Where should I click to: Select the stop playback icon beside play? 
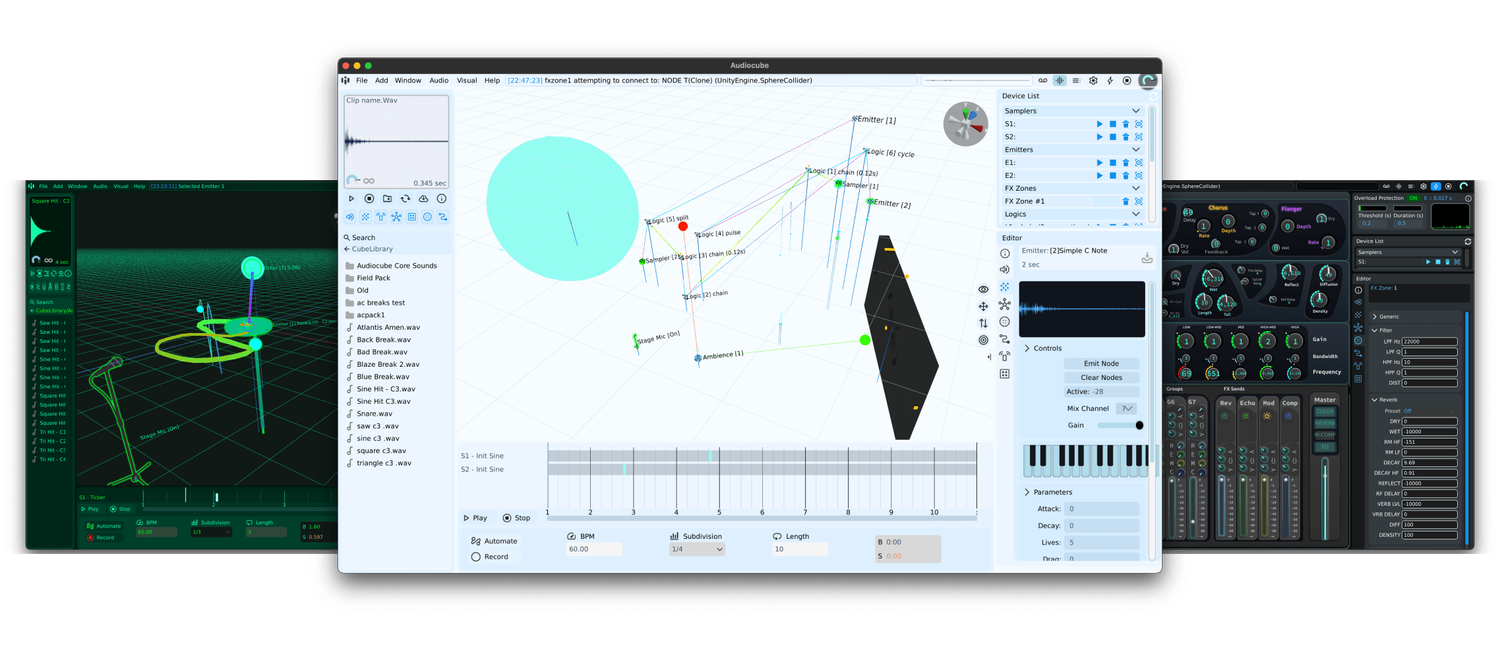click(x=367, y=198)
